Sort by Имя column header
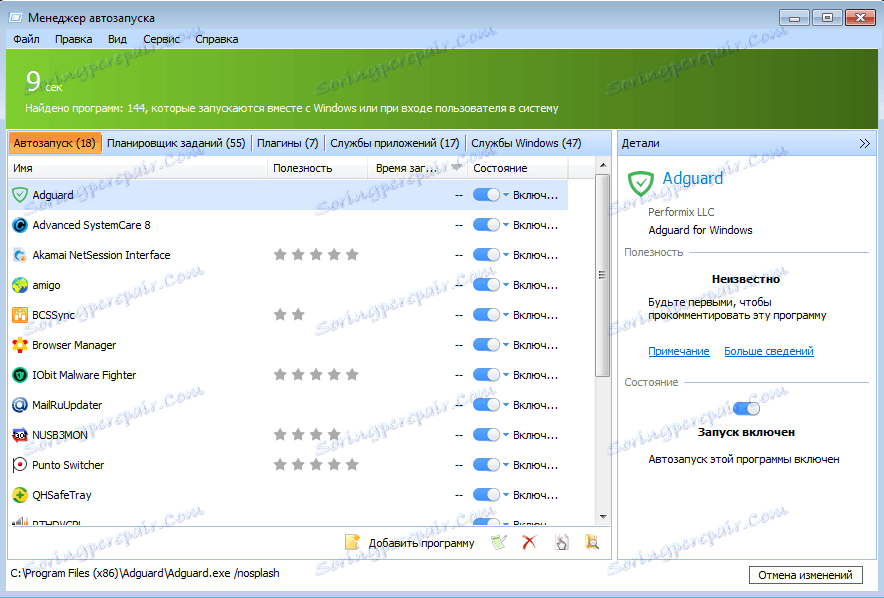Screen dimensions: 884x598 tap(138, 168)
